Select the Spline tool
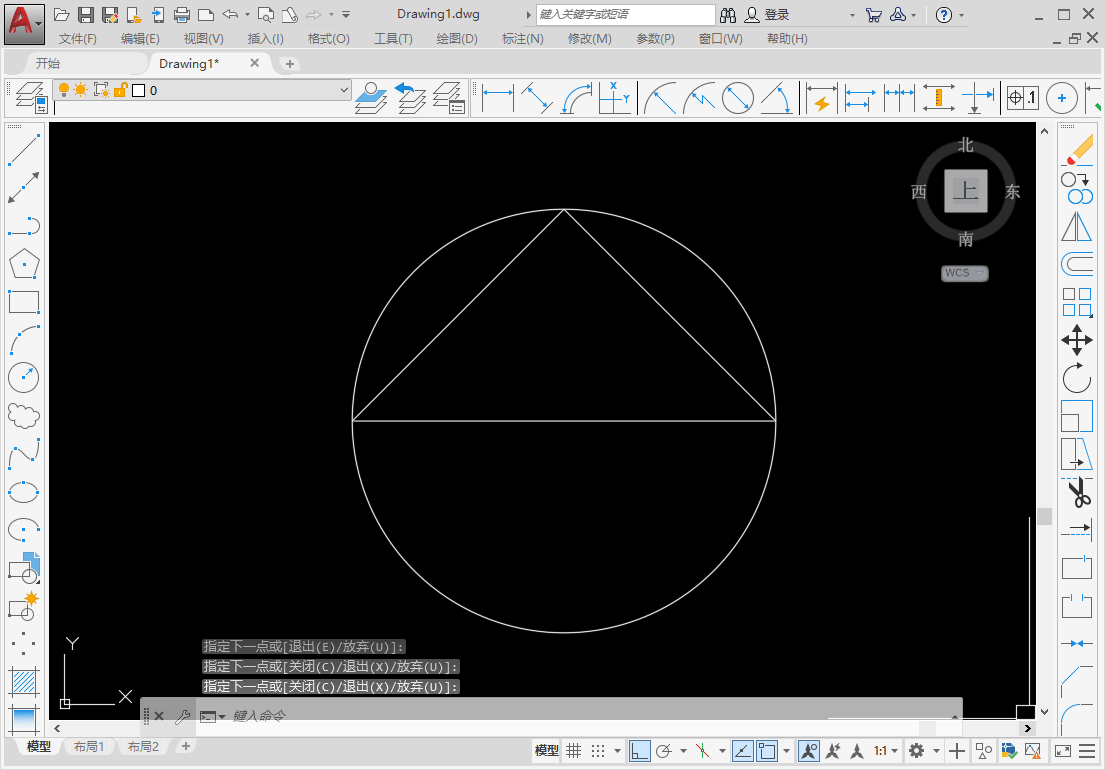Viewport: 1105px width, 770px height. tap(24, 454)
